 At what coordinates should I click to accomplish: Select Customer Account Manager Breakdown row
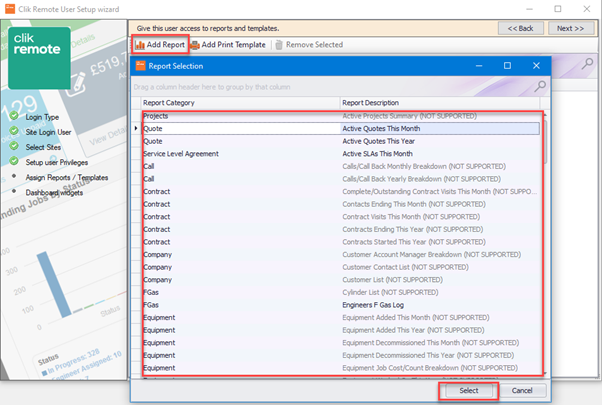click(x=341, y=255)
